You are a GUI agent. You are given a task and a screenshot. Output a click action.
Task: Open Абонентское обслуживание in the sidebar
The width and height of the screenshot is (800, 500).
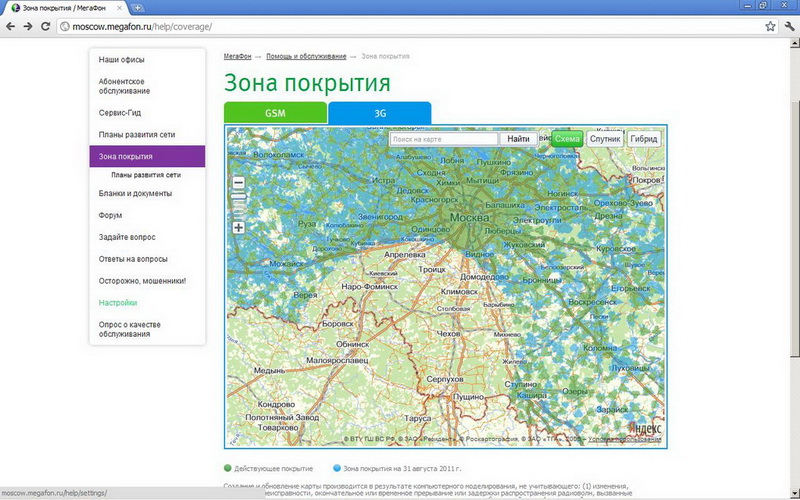(x=124, y=86)
